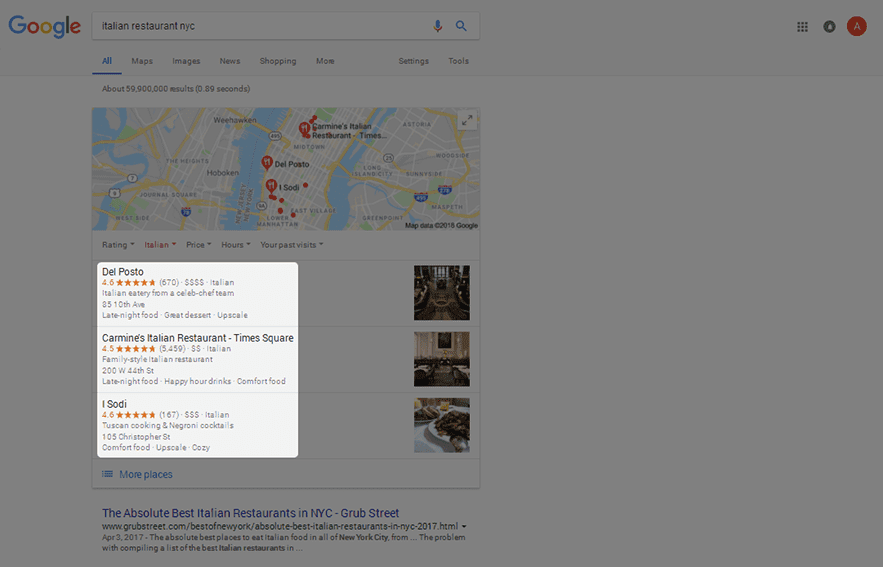The height and width of the screenshot is (567, 883).
Task: Click 'Family-style Italian restaurant' description
Action: point(157,359)
